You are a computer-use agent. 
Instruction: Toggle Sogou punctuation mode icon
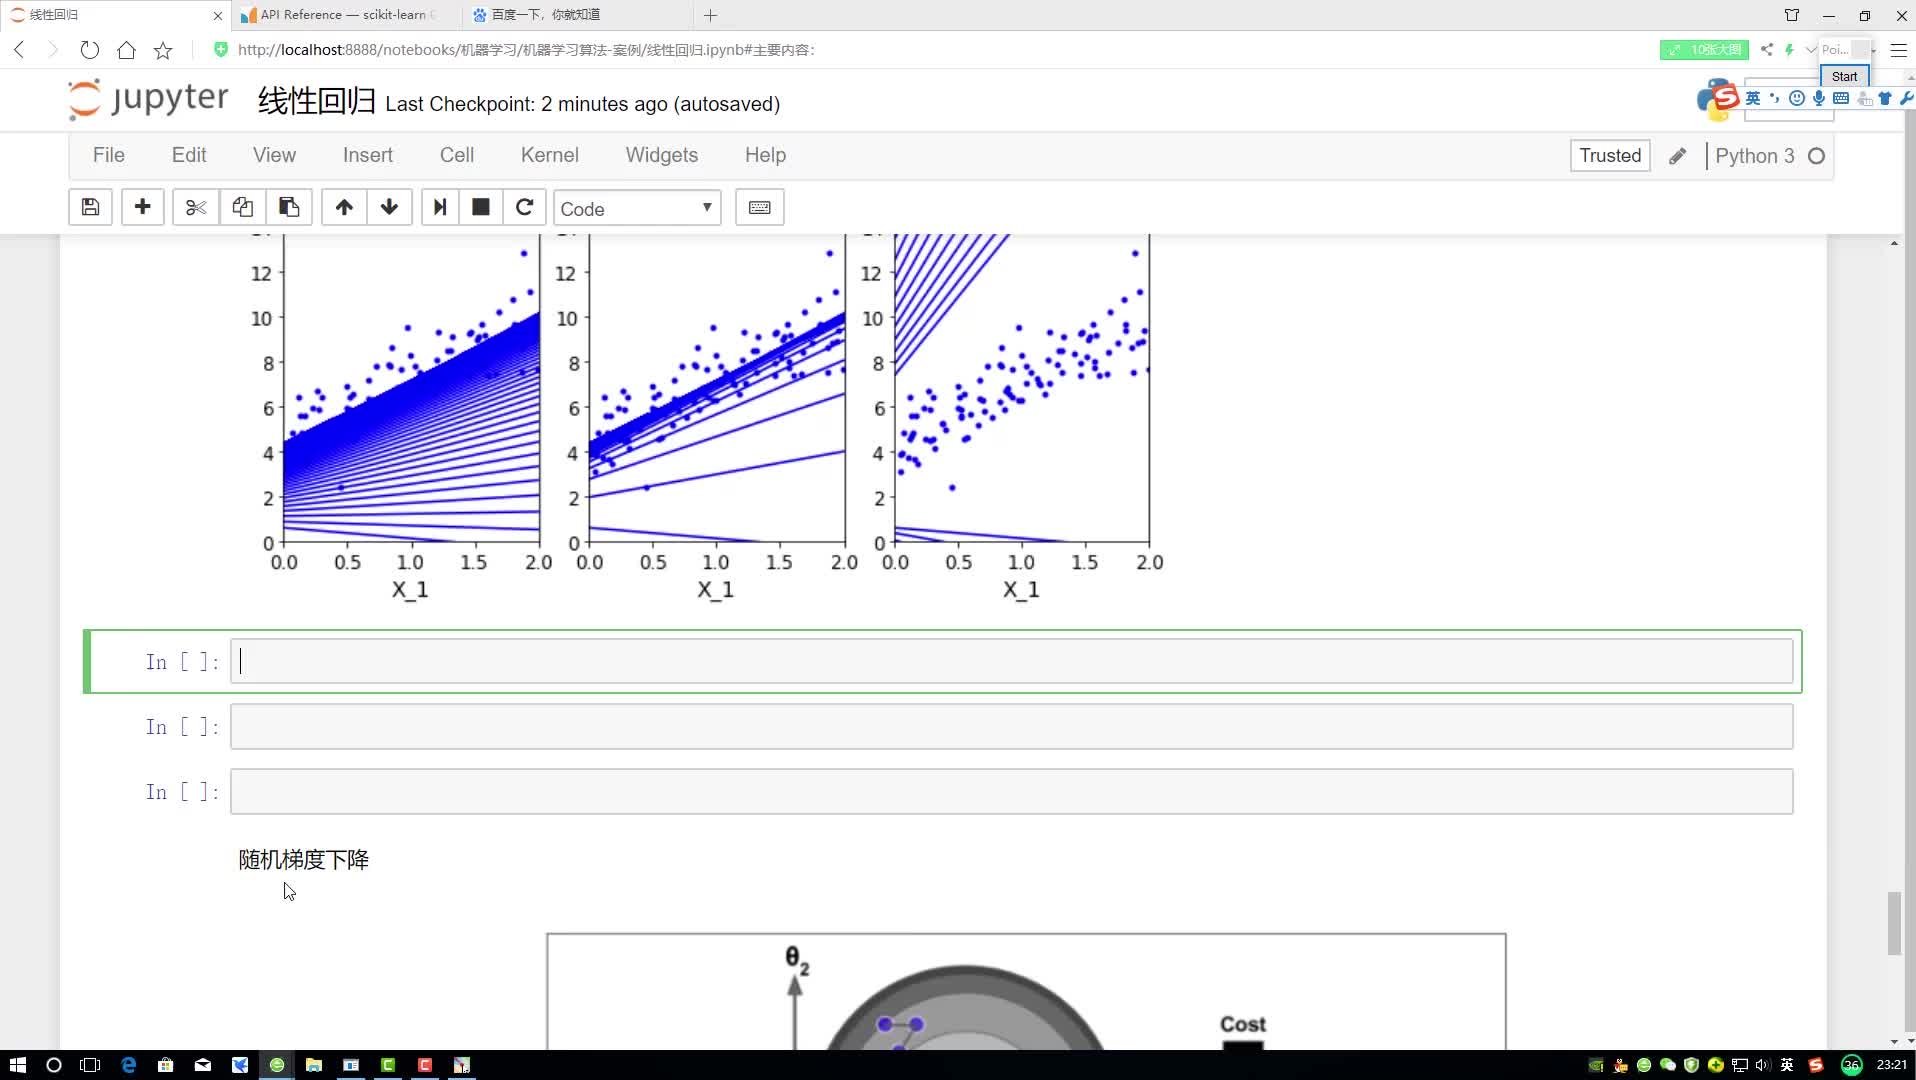(x=1774, y=98)
